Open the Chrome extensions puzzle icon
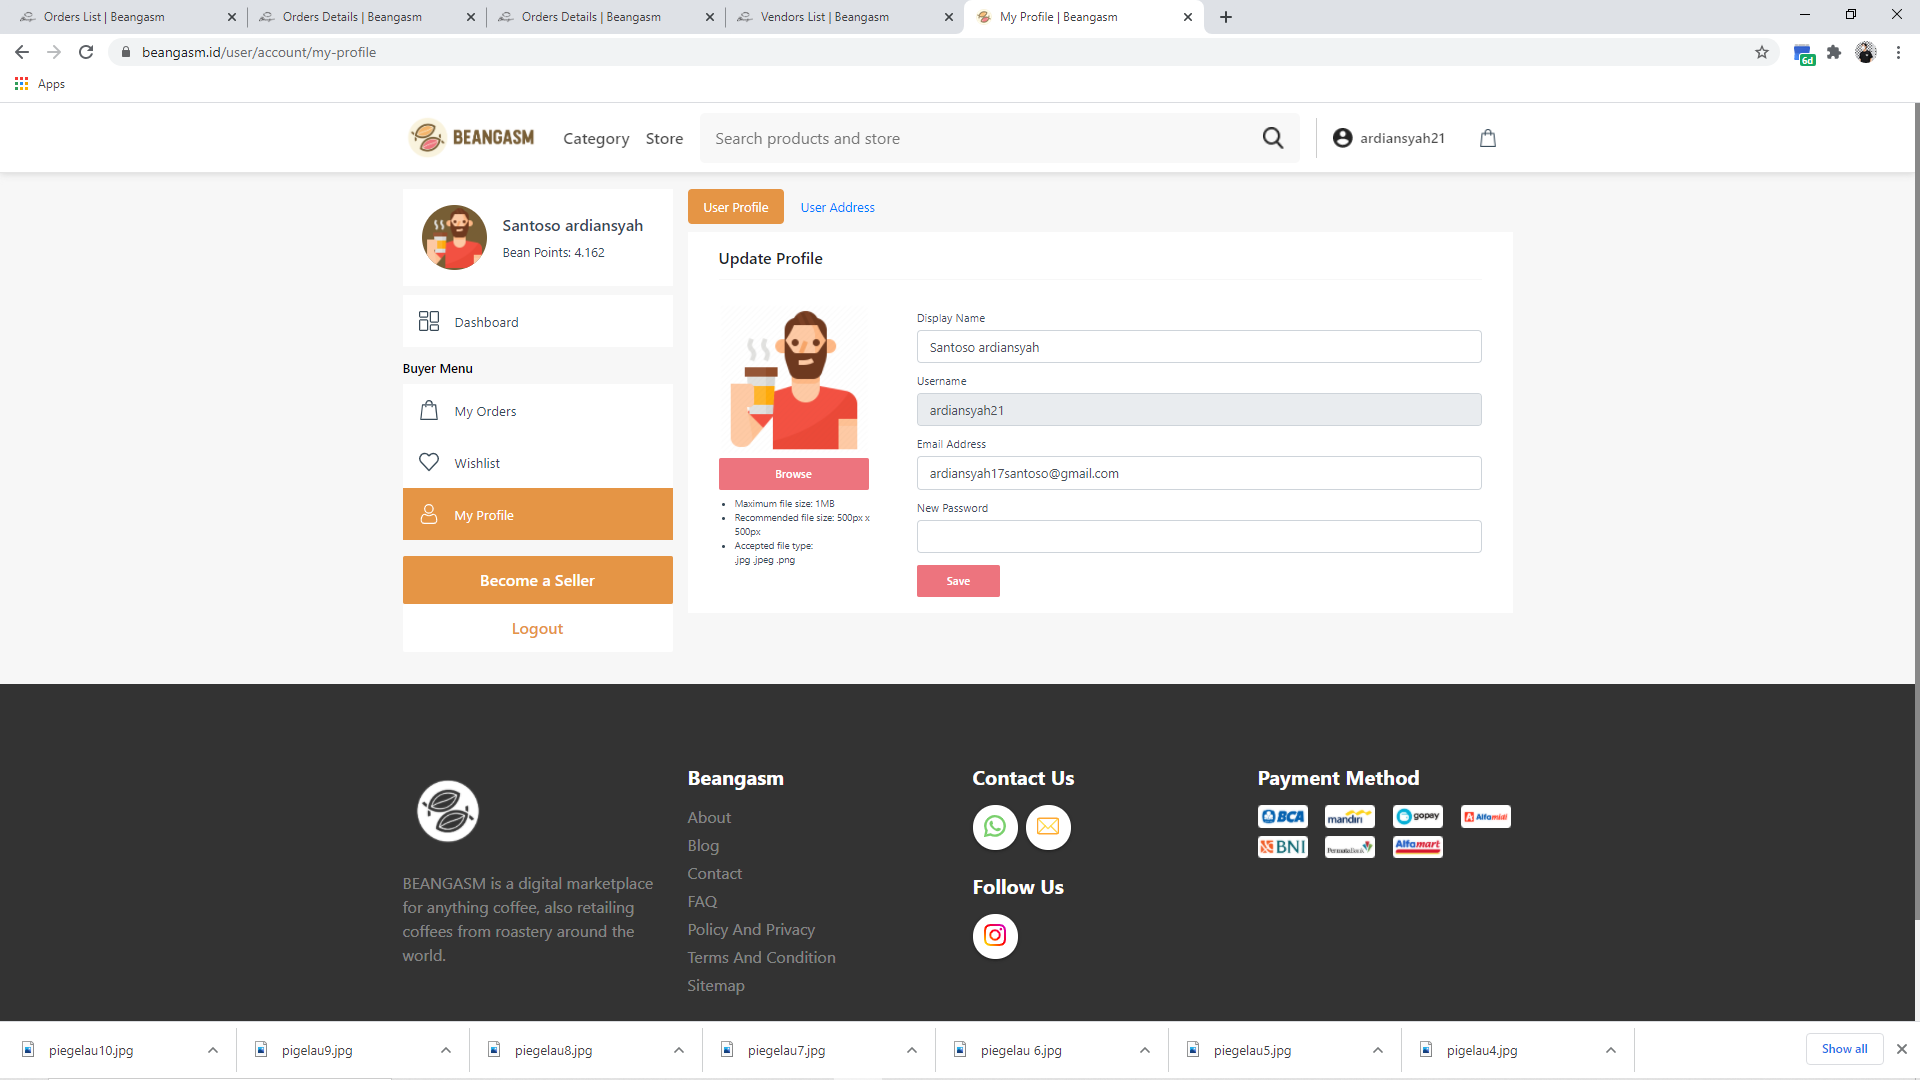 pos(1834,52)
